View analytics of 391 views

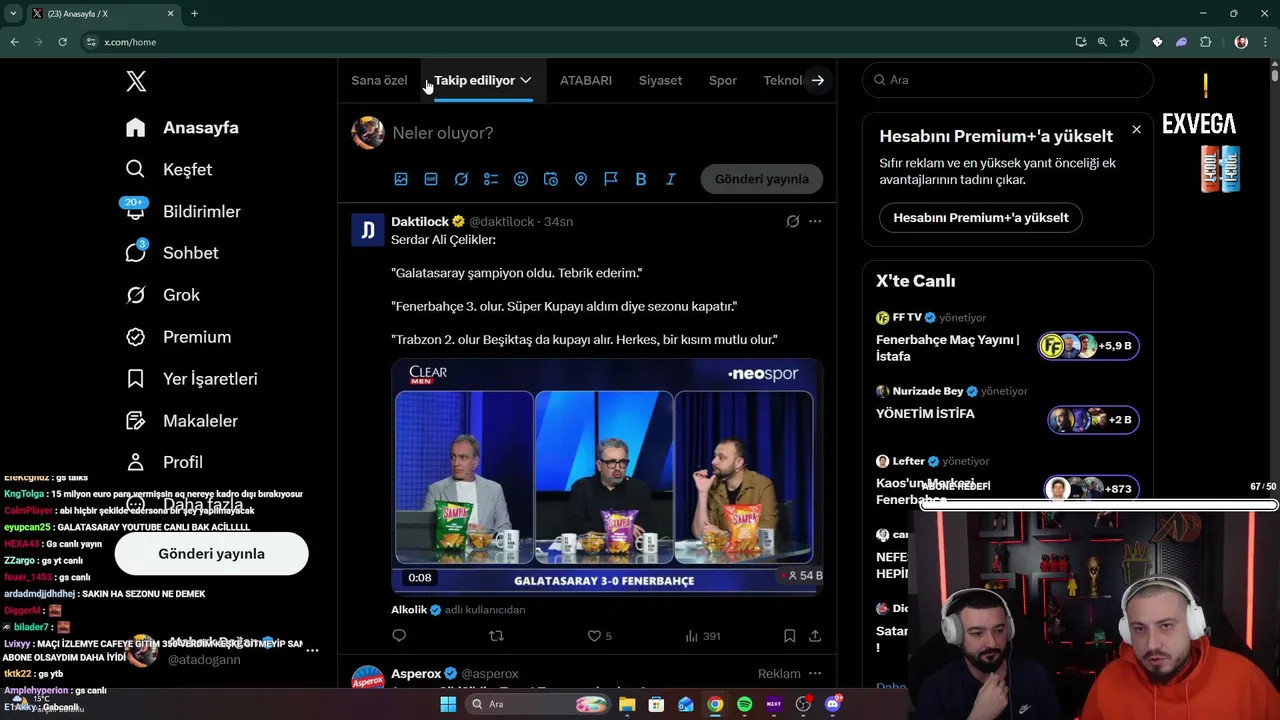(x=702, y=636)
